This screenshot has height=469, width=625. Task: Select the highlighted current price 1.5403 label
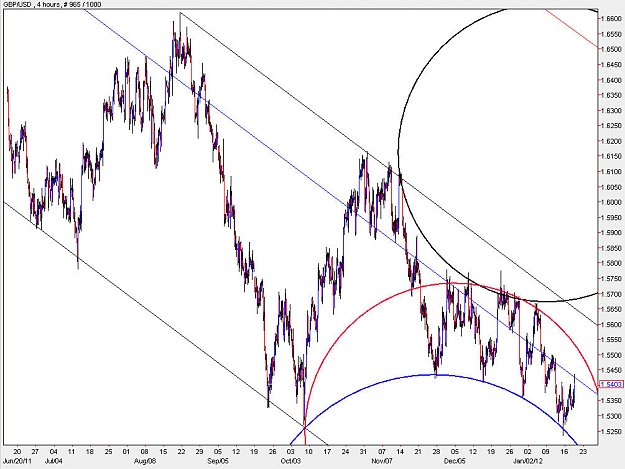(x=611, y=384)
